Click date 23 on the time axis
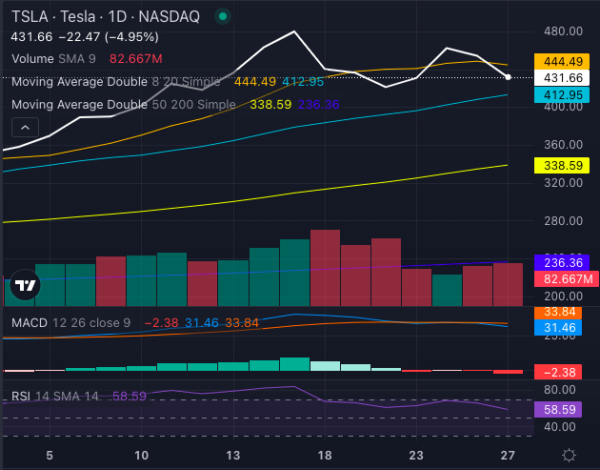The height and width of the screenshot is (470, 600). point(416,455)
